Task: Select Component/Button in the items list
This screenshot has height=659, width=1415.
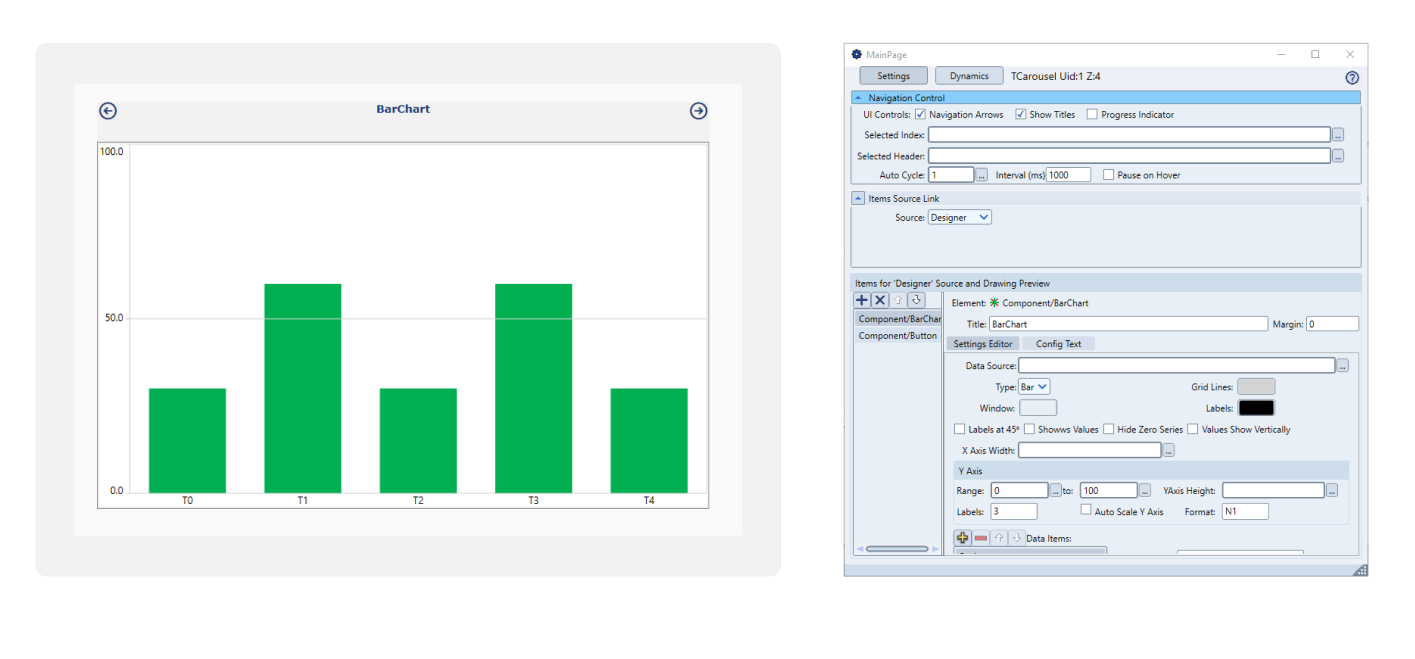Action: [897, 336]
